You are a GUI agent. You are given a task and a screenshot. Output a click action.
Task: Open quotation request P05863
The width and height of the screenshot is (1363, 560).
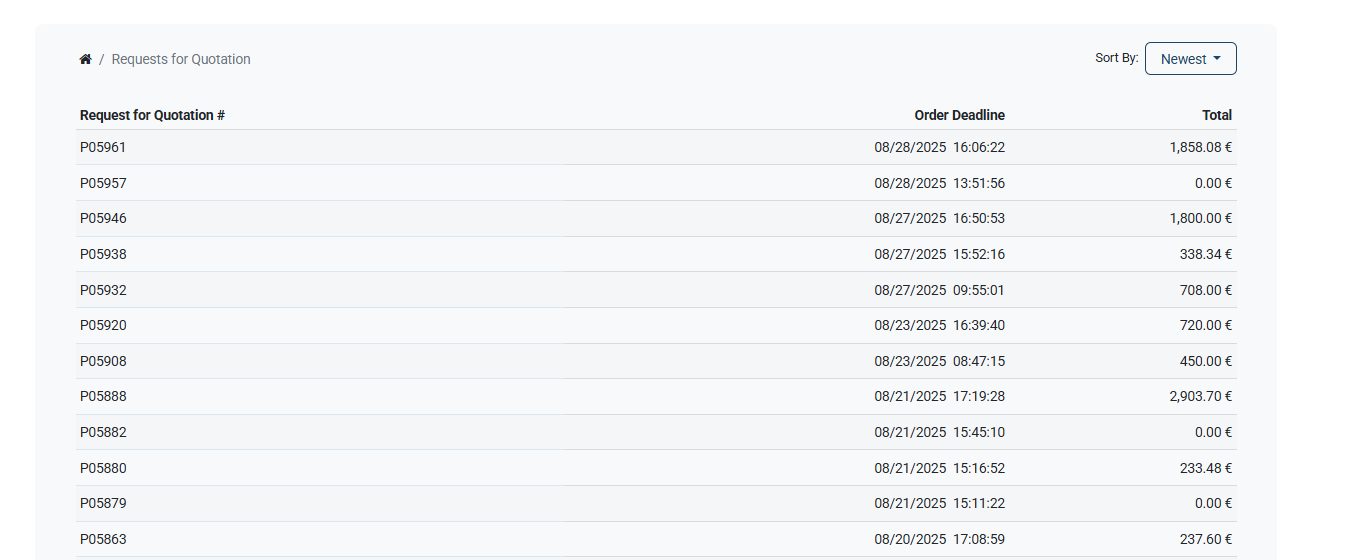click(x=103, y=539)
